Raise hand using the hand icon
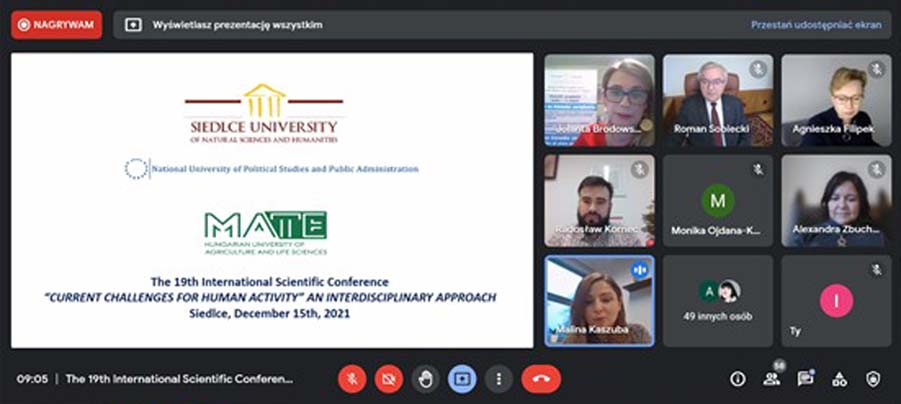Viewport: 901px width, 404px height. (x=425, y=379)
